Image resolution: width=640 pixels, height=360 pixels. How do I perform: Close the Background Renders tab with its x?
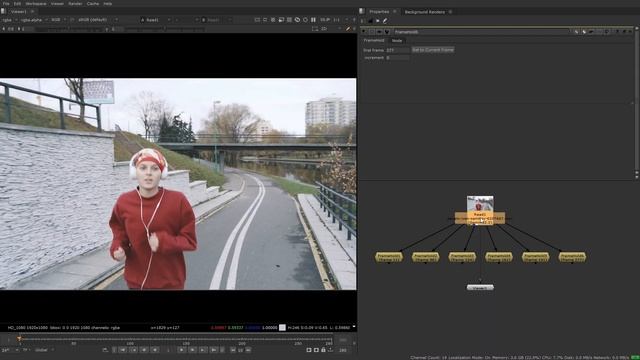point(450,12)
